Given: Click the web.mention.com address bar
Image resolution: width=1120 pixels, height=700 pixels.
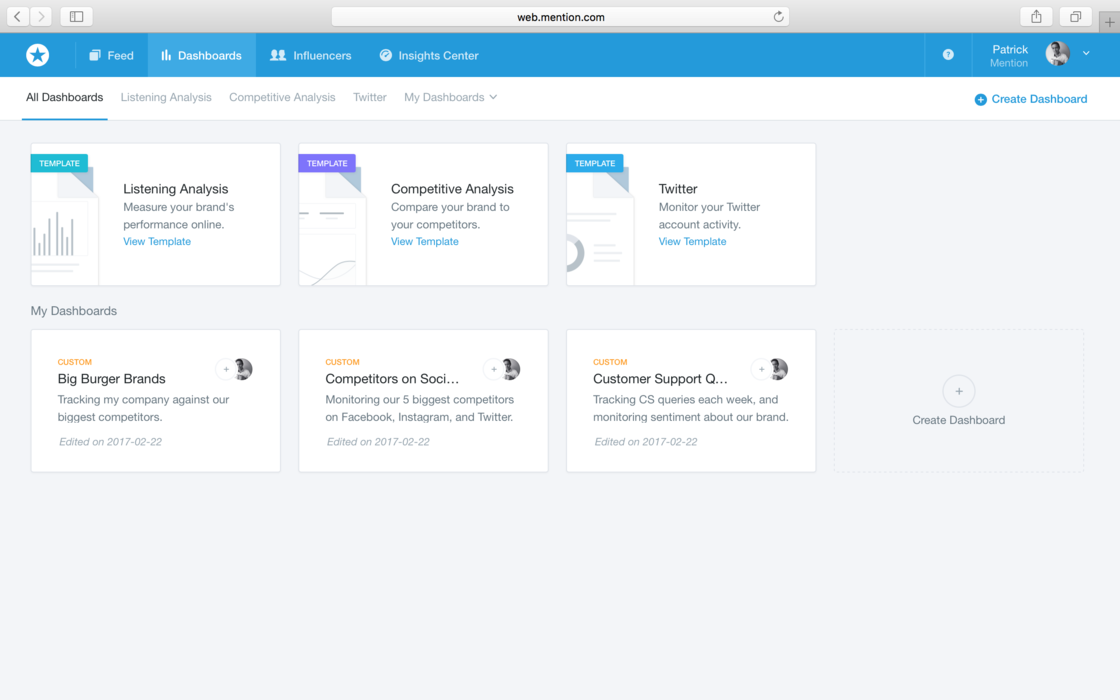Looking at the screenshot, I should (x=560, y=17).
